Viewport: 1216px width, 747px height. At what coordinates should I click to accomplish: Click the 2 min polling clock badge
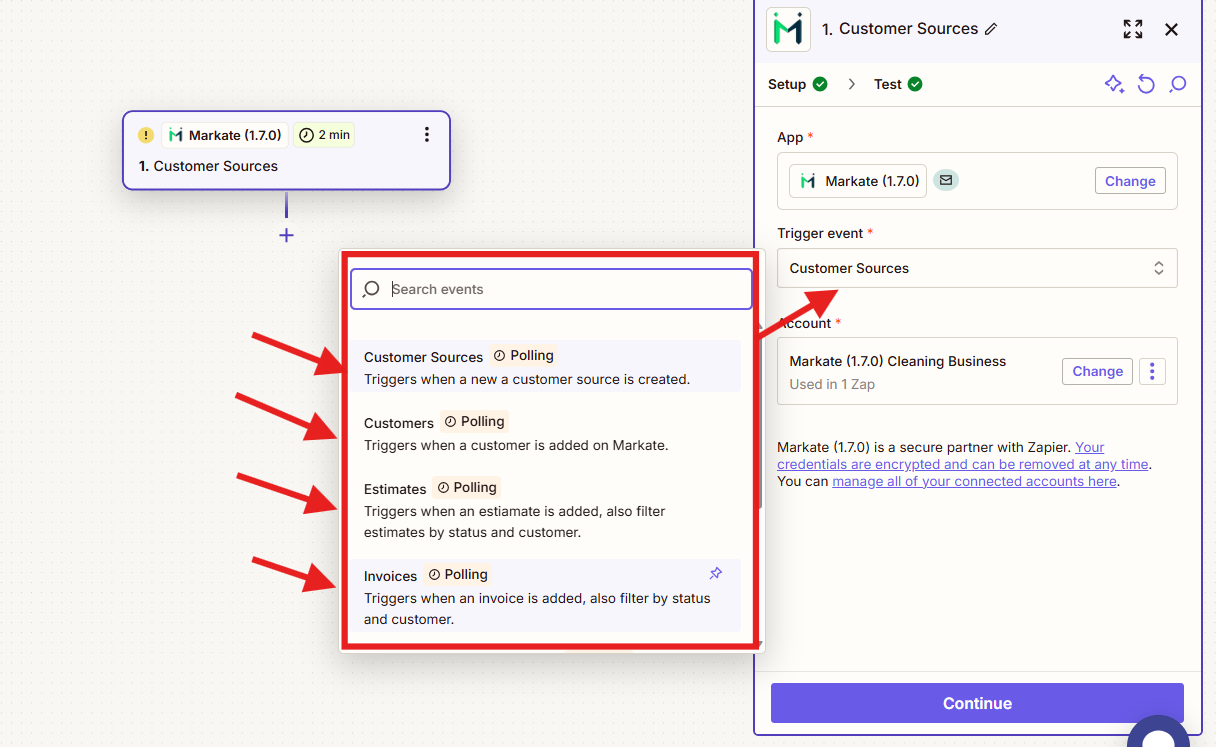pos(324,135)
